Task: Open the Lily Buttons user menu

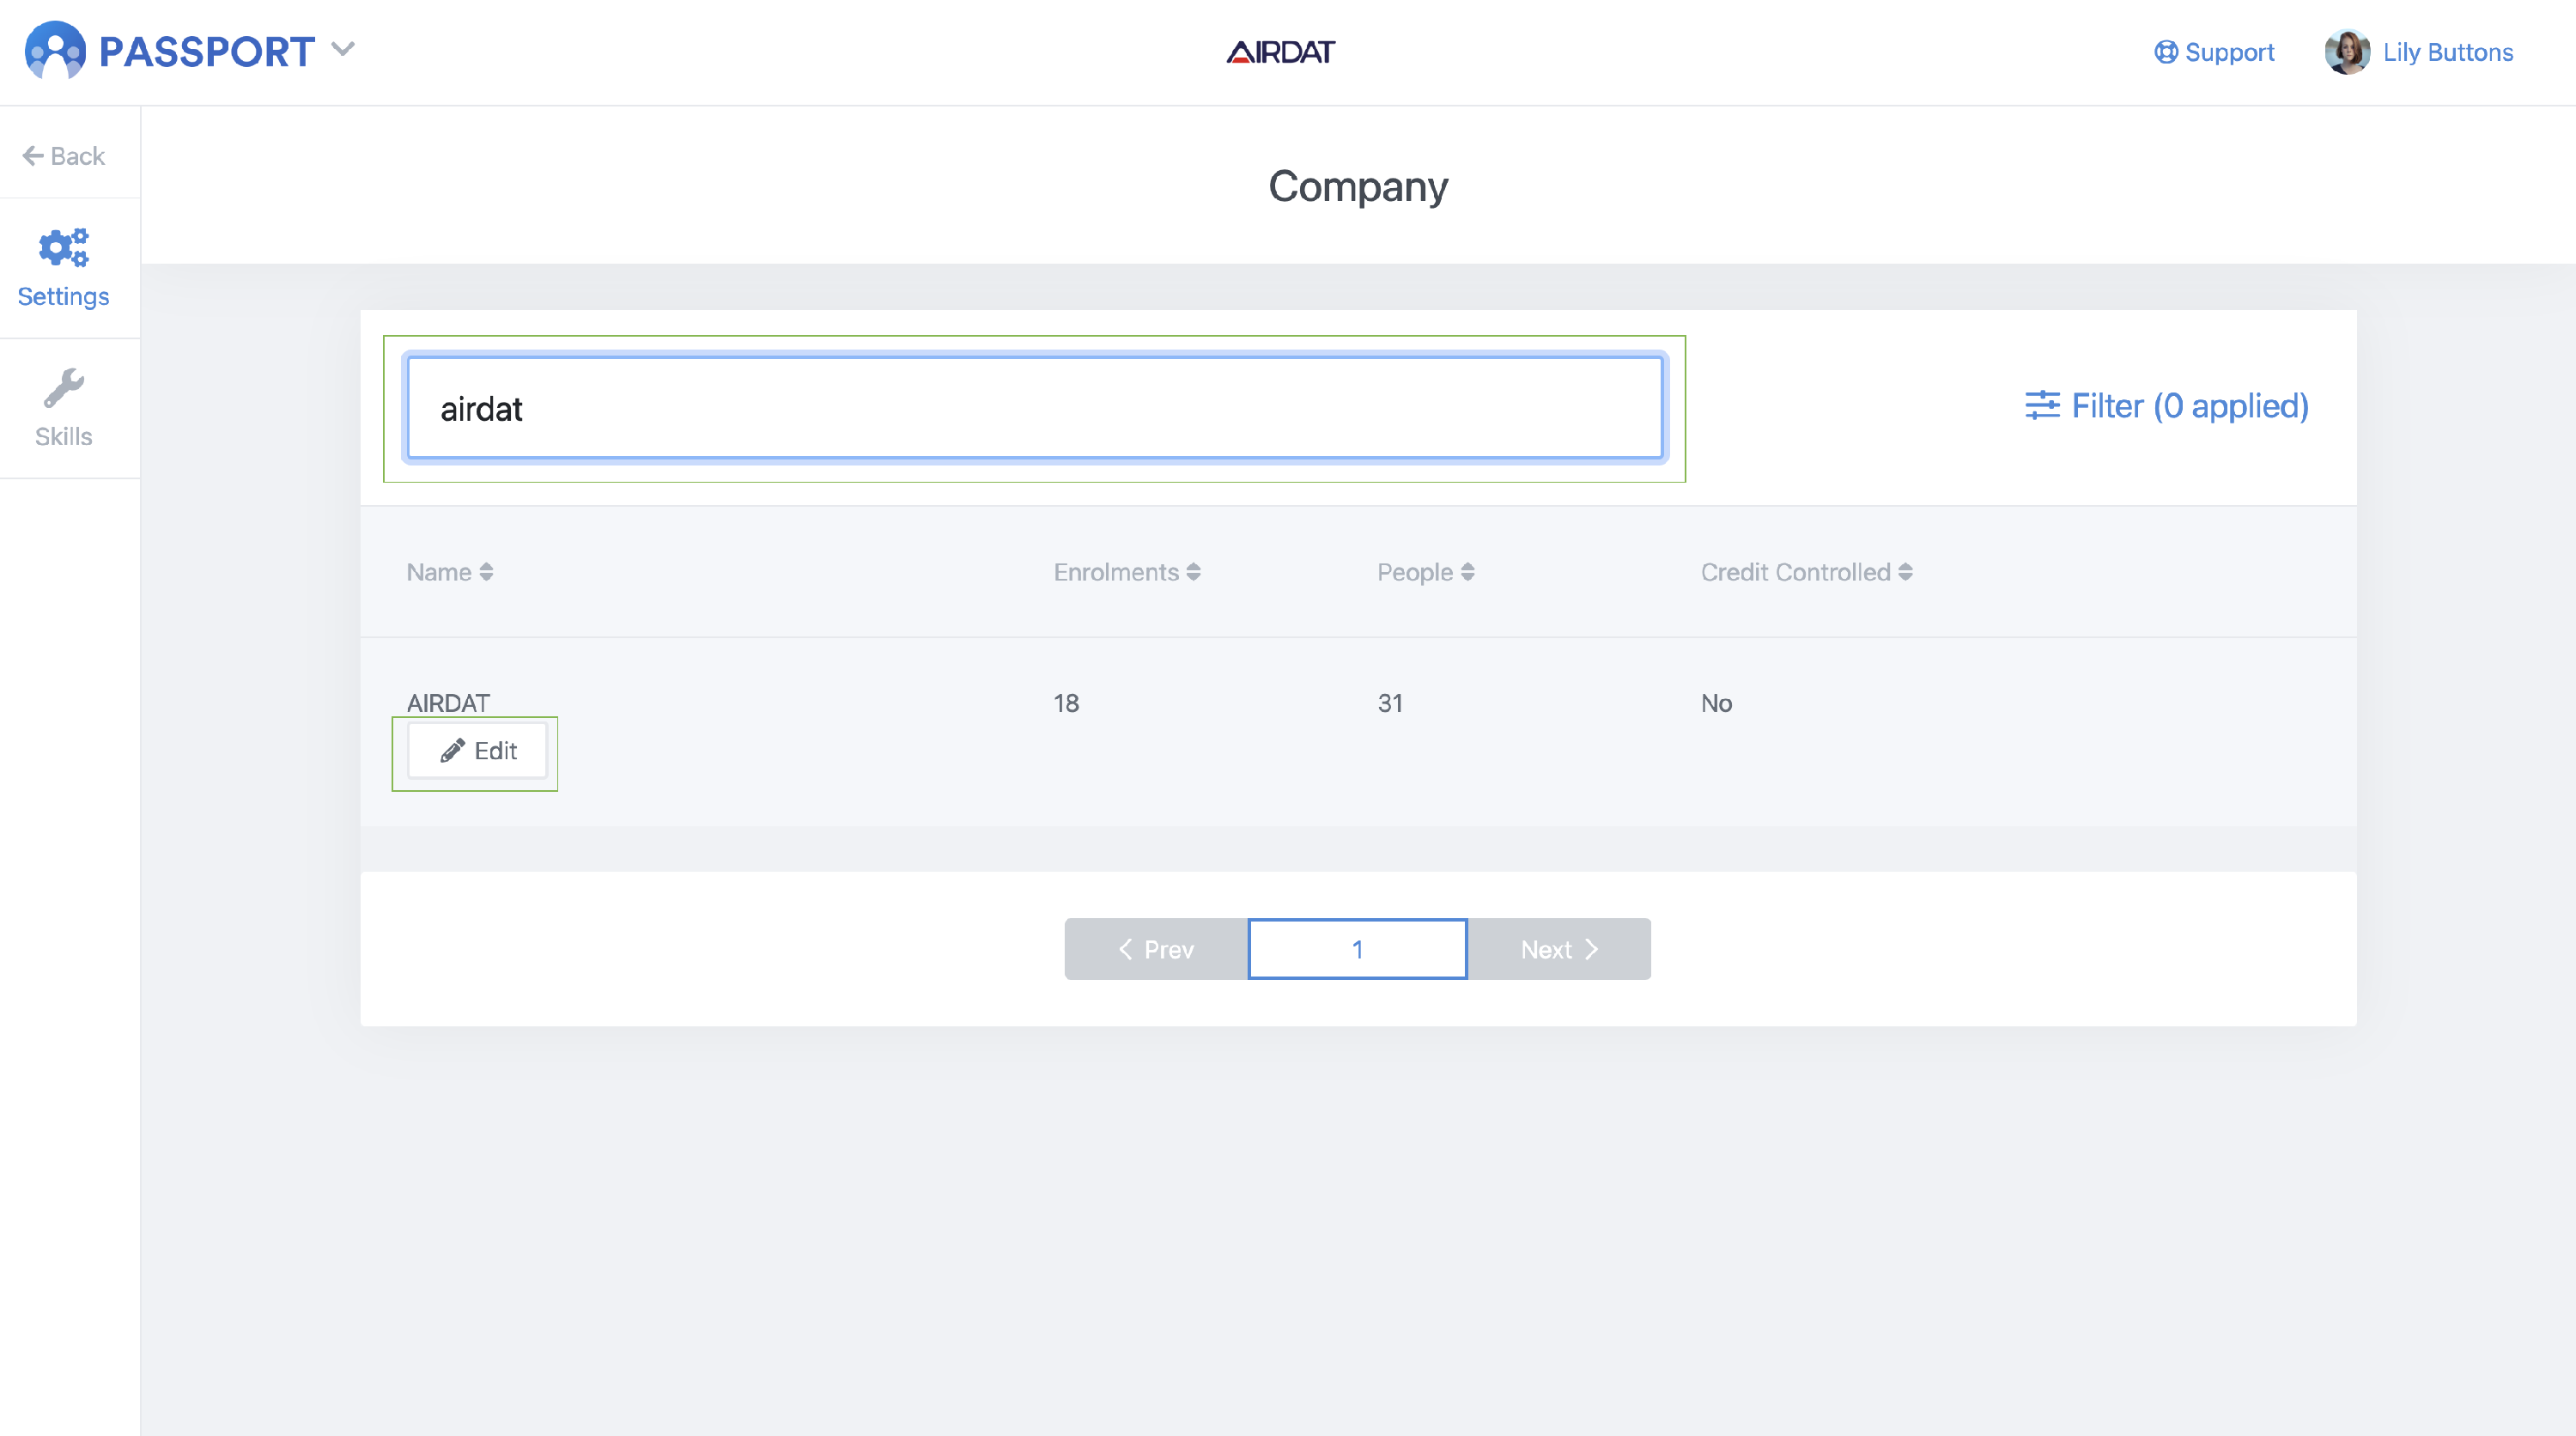Action: click(x=2447, y=52)
